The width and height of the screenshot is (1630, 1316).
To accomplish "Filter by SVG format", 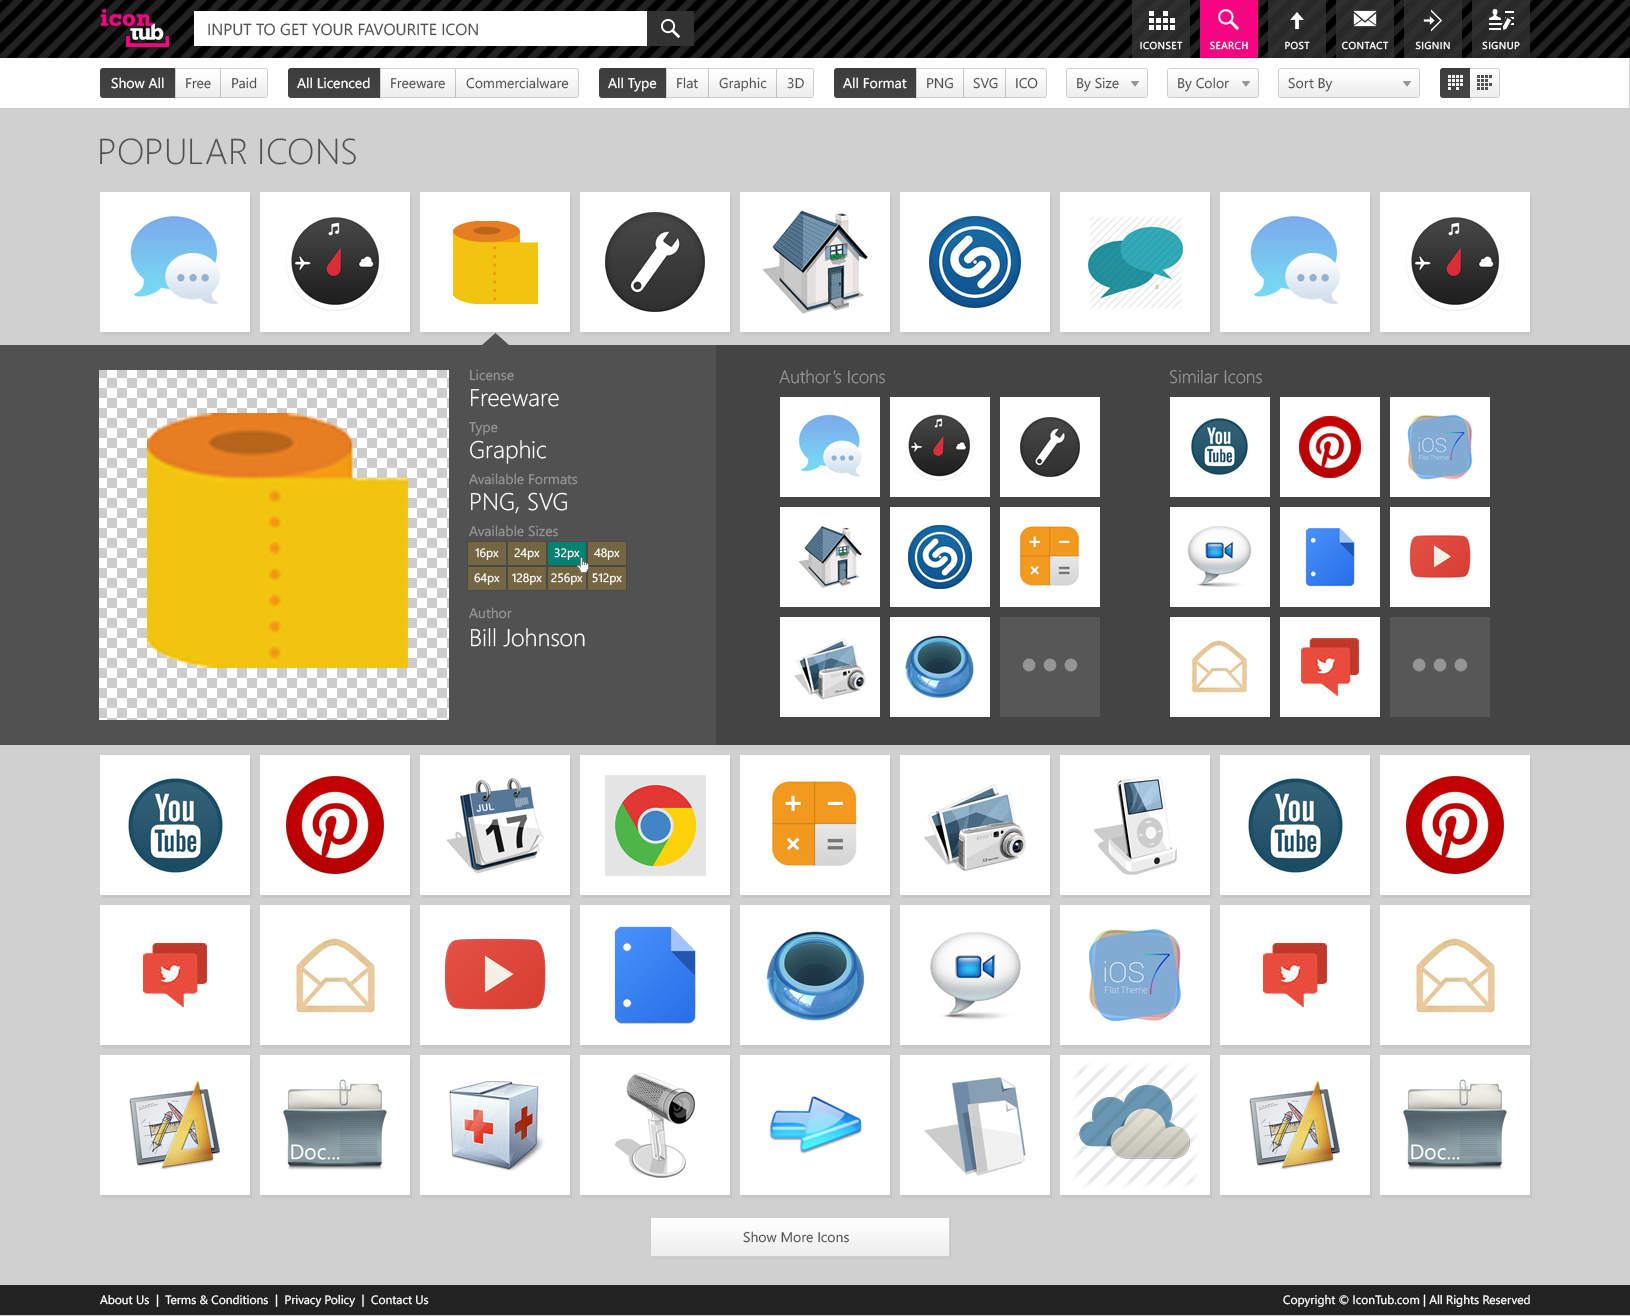I will click(985, 83).
